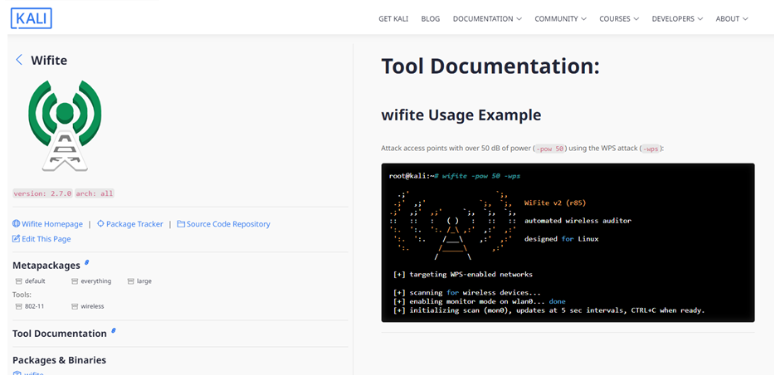Click the -pow 50 inline code
Screen dimensions: 774x375
coord(550,148)
